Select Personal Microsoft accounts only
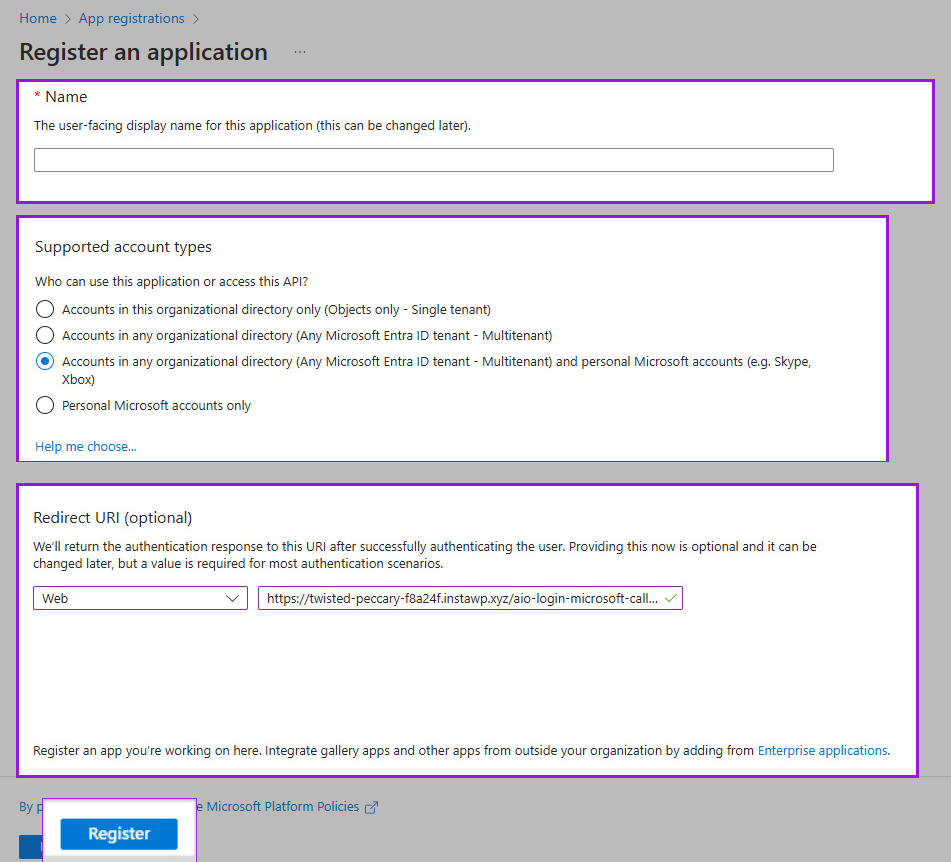951x862 pixels. 45,405
